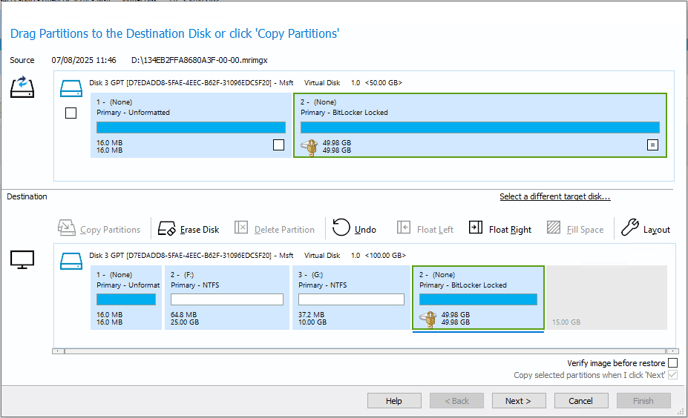Viewport: 688px width, 418px height.
Task: Click the Cancel button
Action: tap(581, 400)
